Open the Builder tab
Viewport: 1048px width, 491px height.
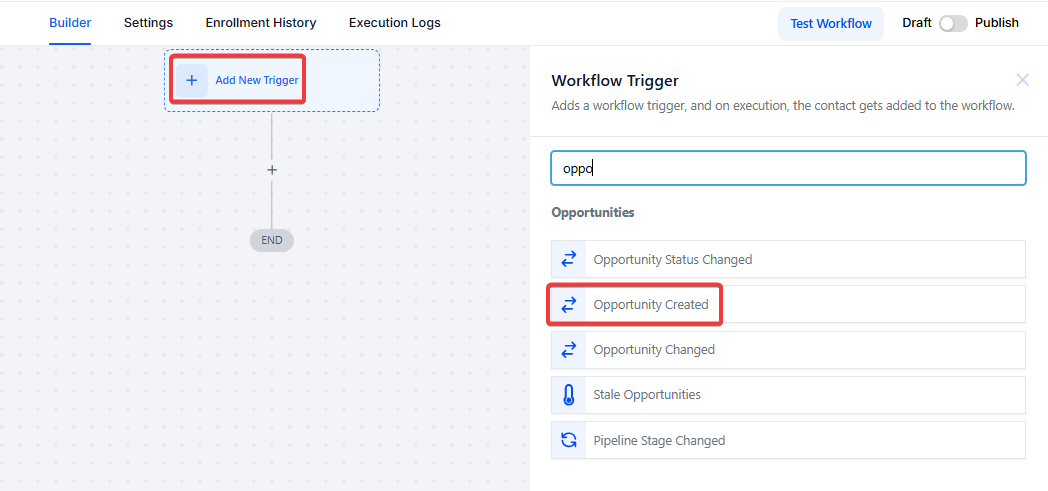pyautogui.click(x=70, y=22)
